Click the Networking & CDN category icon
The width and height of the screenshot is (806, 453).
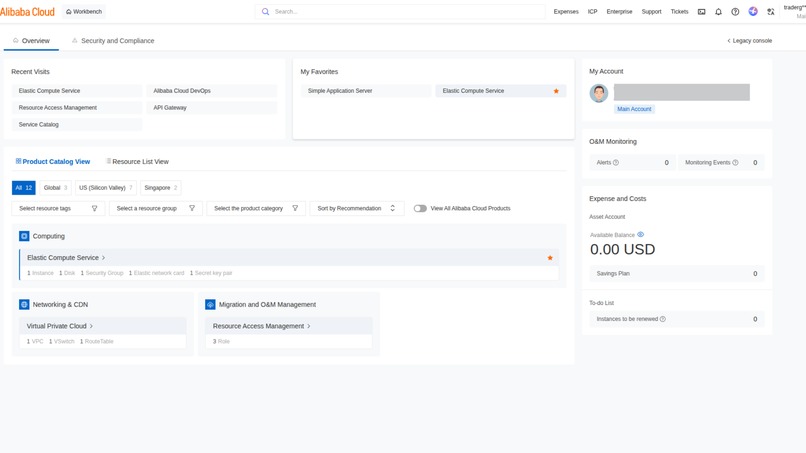coord(24,304)
